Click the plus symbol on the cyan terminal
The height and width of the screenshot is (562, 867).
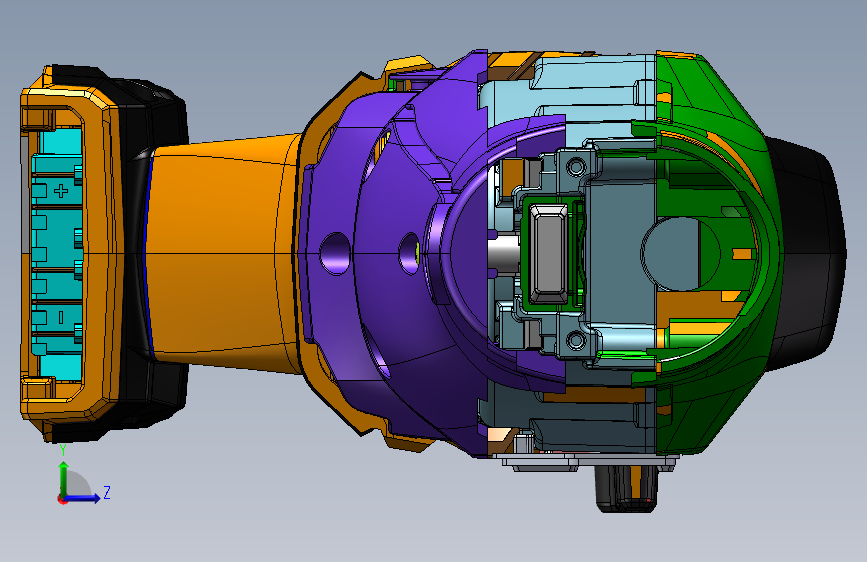point(61,191)
